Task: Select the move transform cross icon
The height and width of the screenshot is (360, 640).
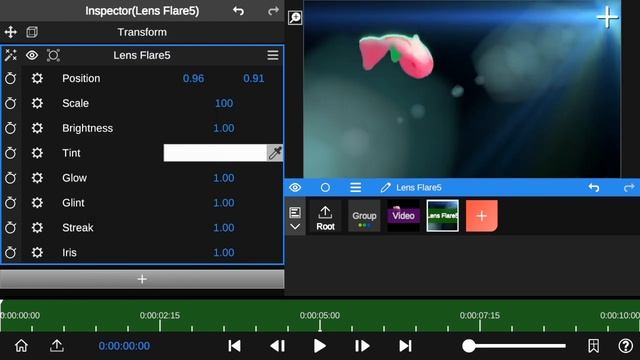Action: coord(11,32)
